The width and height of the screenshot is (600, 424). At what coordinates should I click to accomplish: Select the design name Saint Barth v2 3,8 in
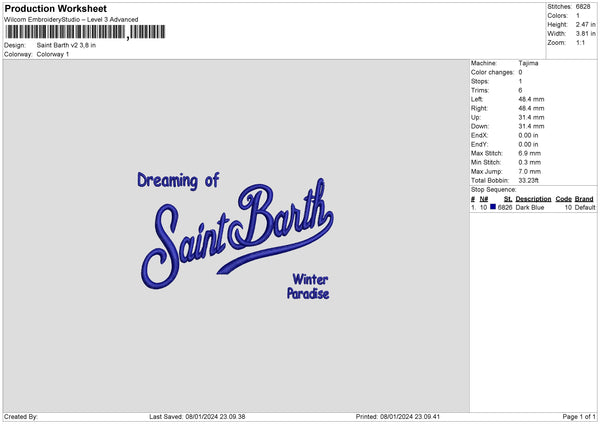(66, 45)
